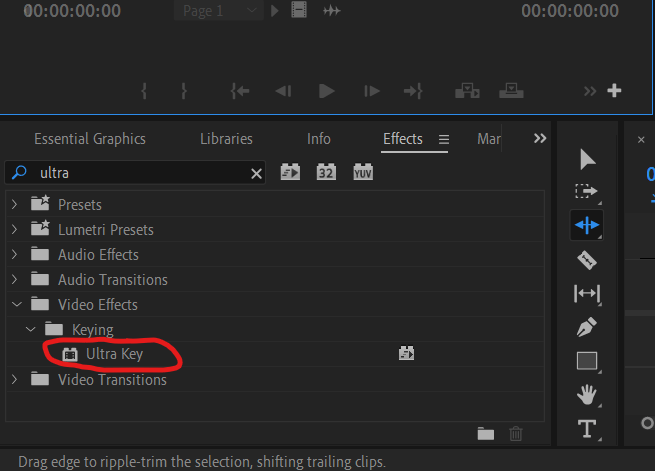Image resolution: width=655 pixels, height=471 pixels.
Task: Expand the Video Transitions folder
Action: (x=14, y=379)
